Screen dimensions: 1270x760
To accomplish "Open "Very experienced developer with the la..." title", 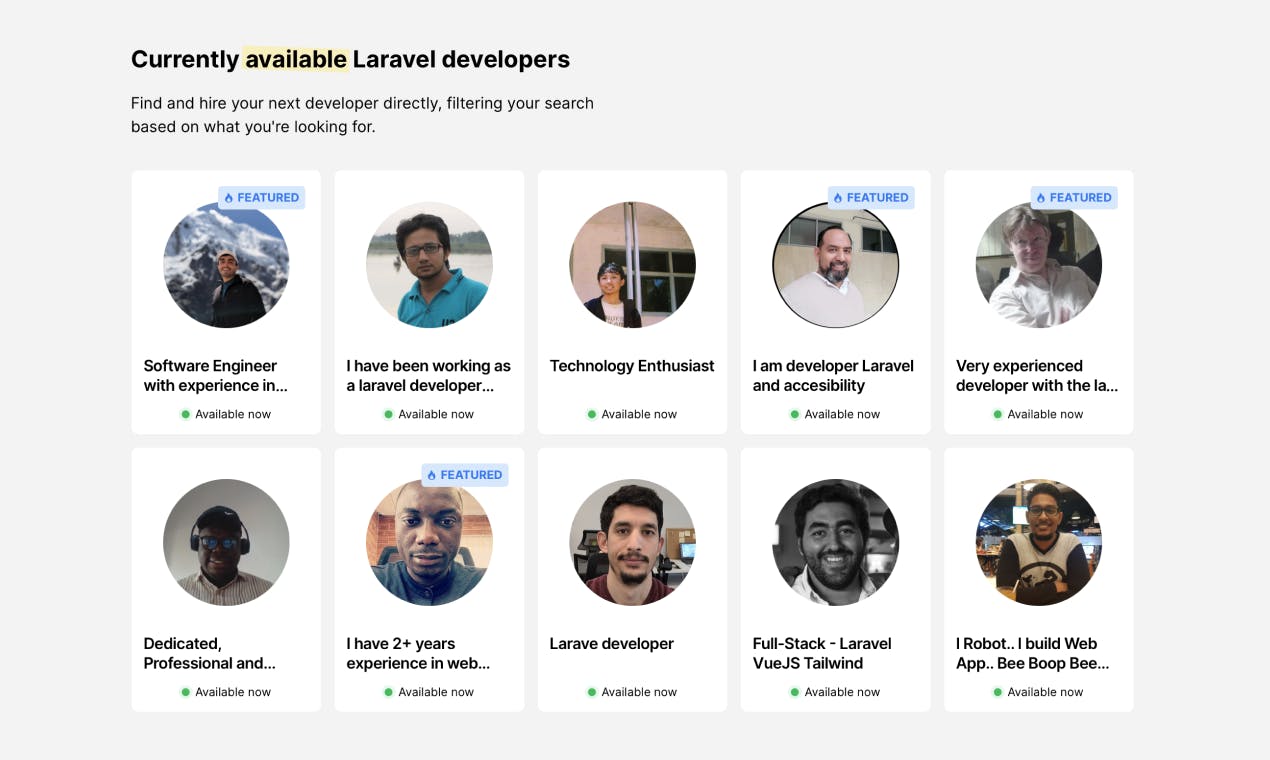I will pos(1037,376).
